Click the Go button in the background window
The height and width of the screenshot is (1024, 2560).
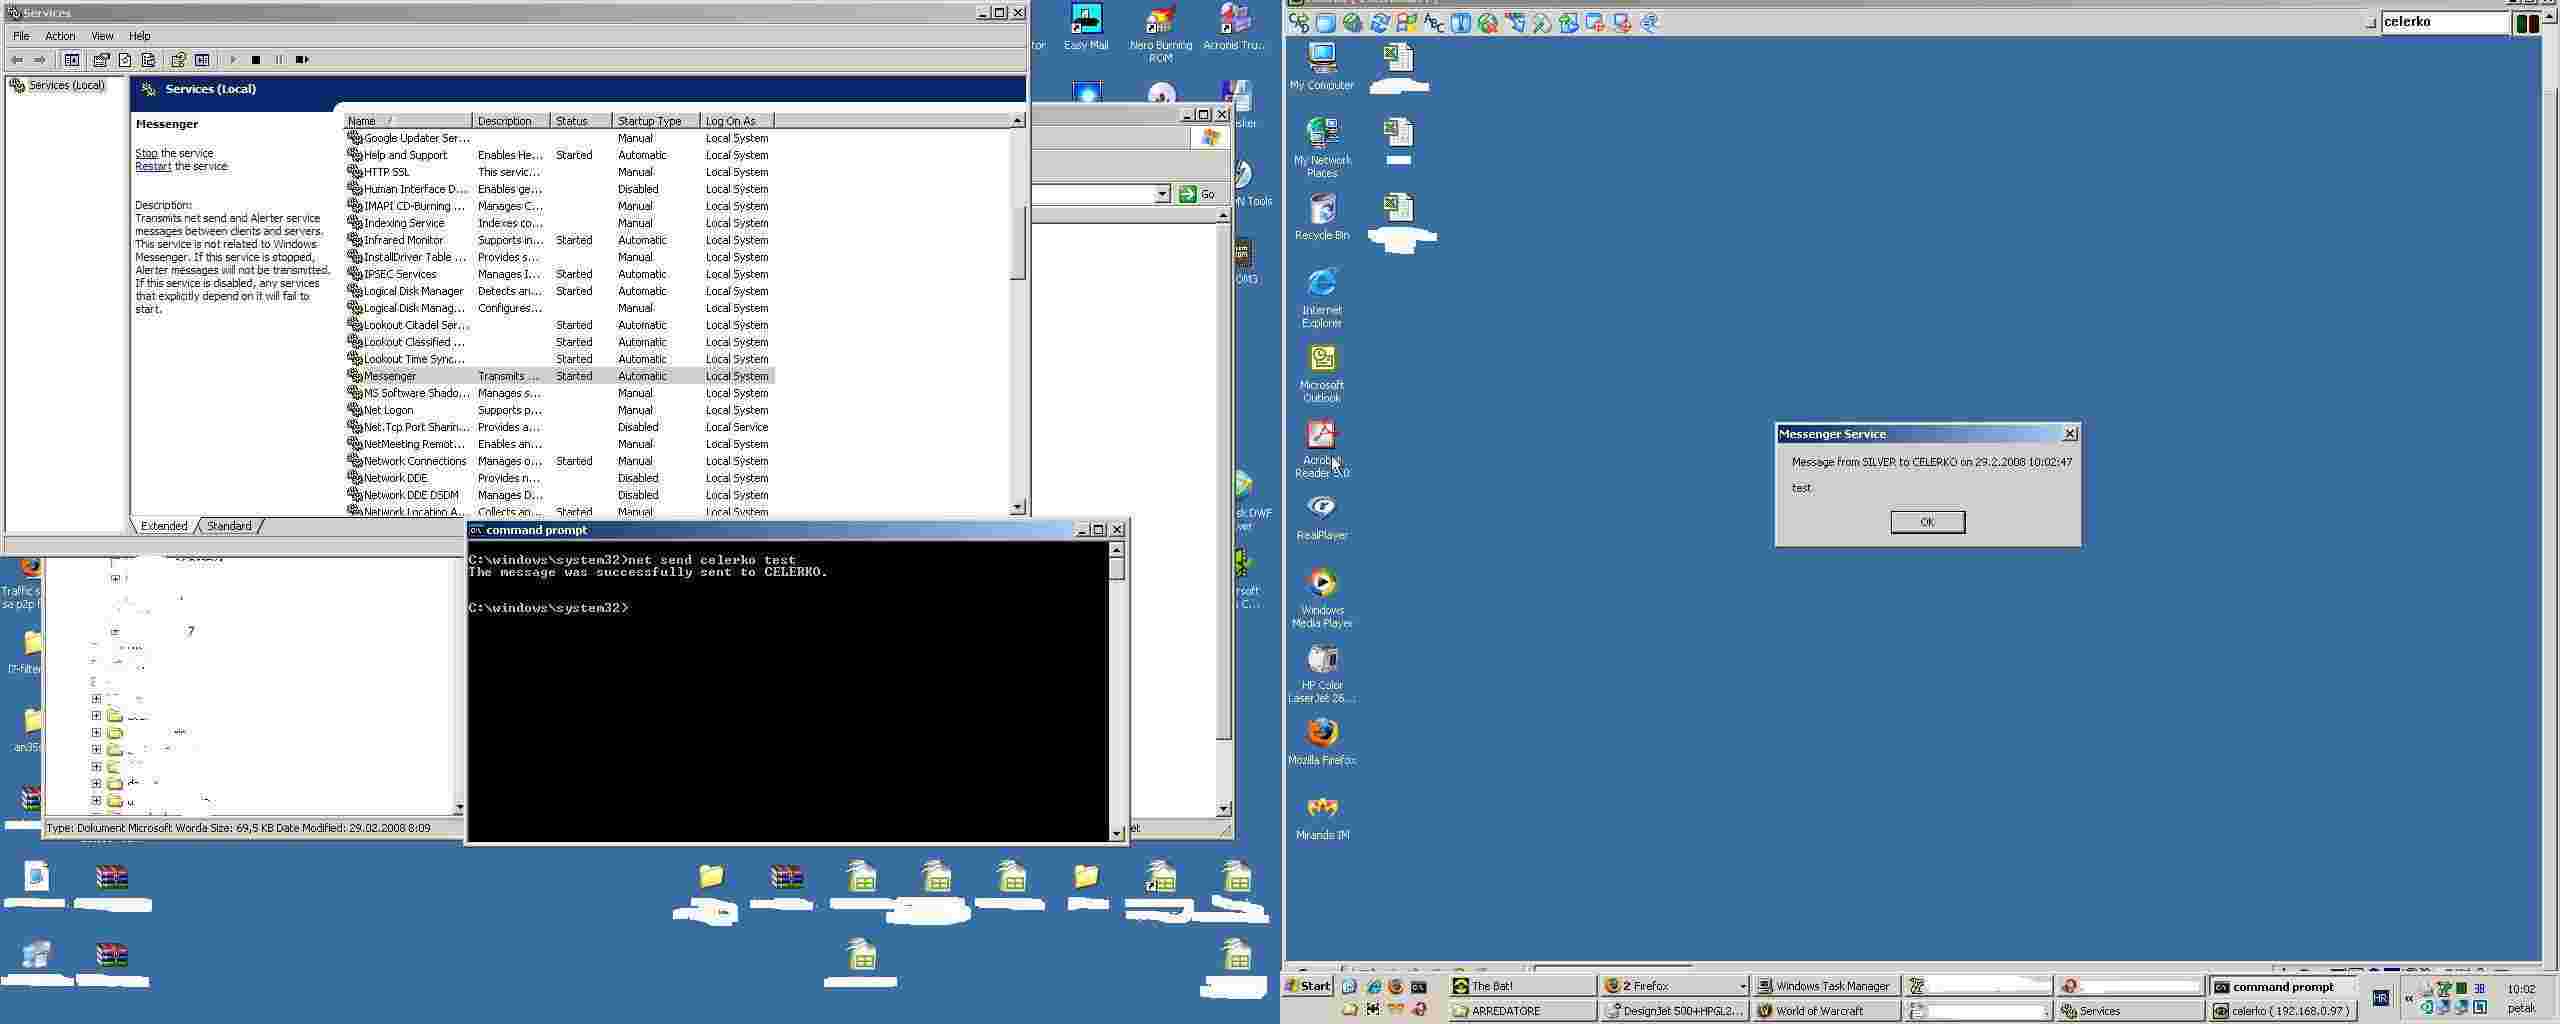click(x=1198, y=194)
